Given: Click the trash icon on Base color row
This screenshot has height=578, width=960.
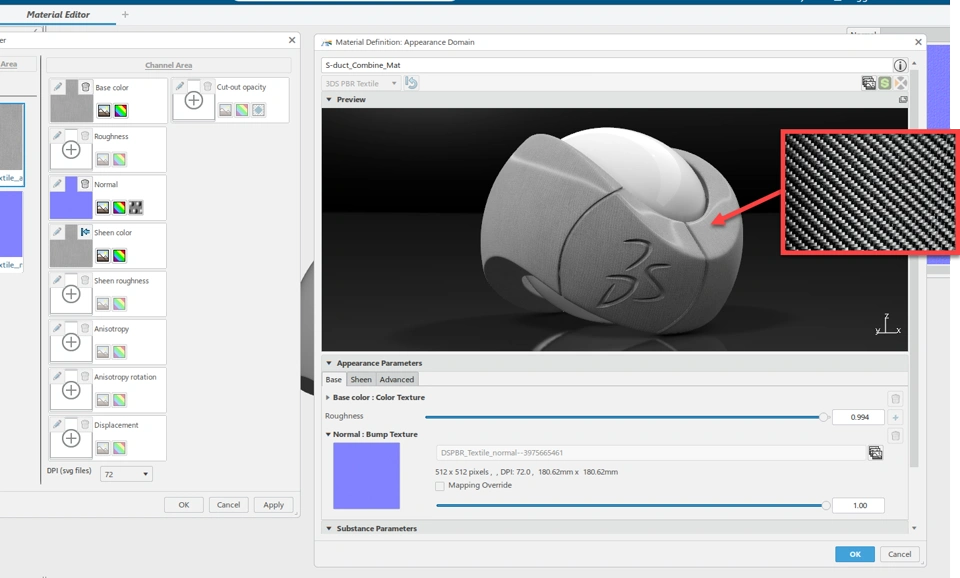Looking at the screenshot, I should pyautogui.click(x=895, y=399).
